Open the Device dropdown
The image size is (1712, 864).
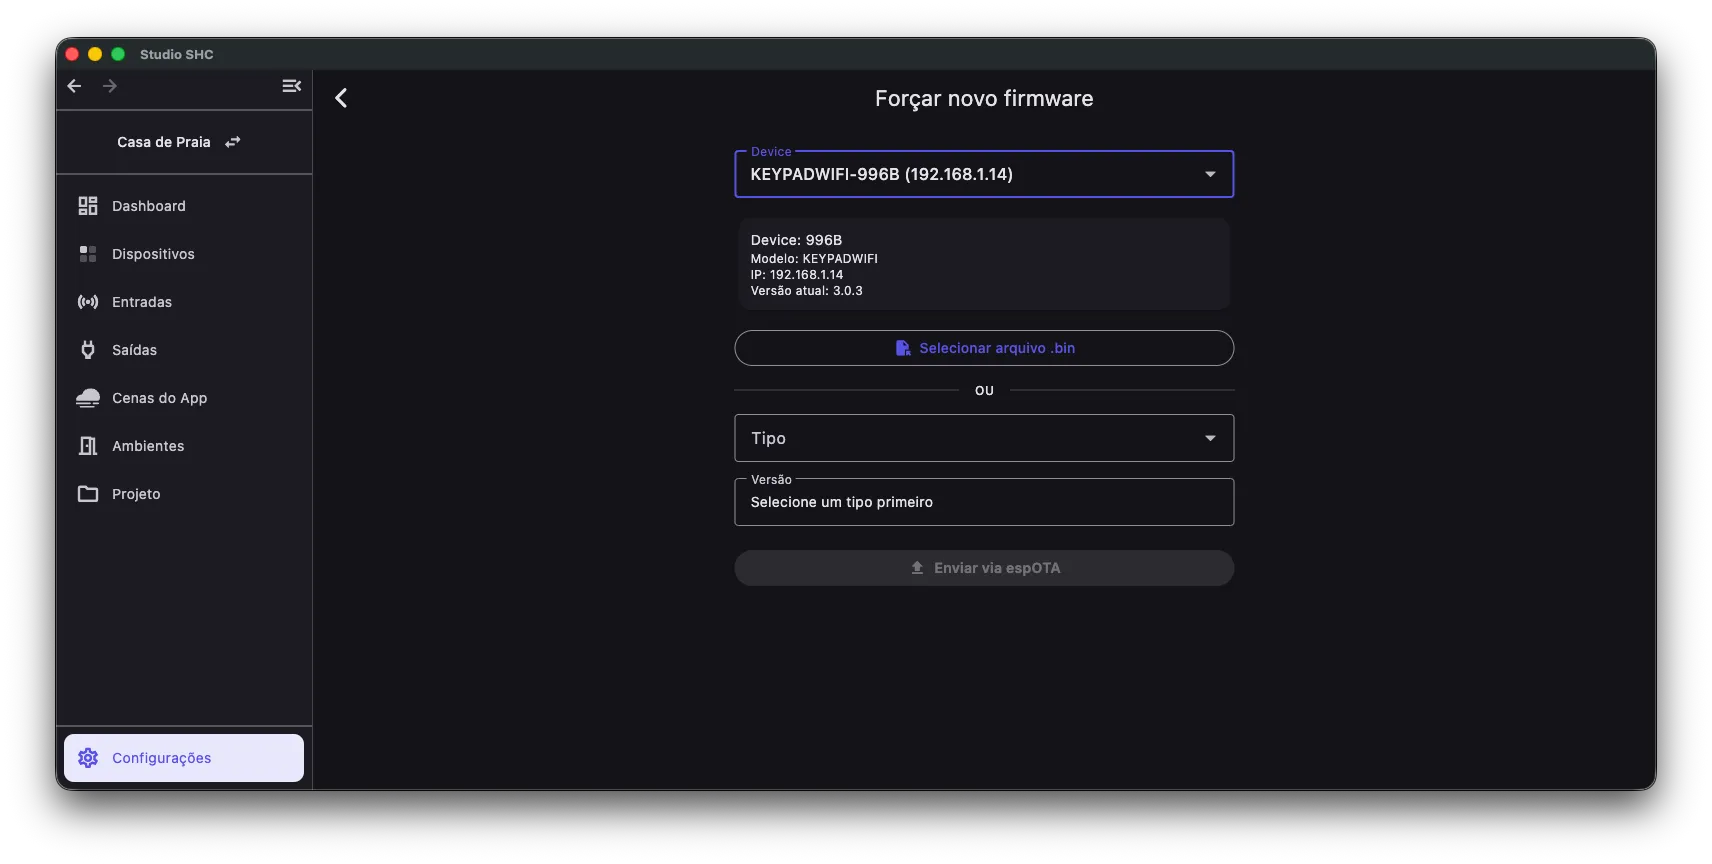pos(984,174)
